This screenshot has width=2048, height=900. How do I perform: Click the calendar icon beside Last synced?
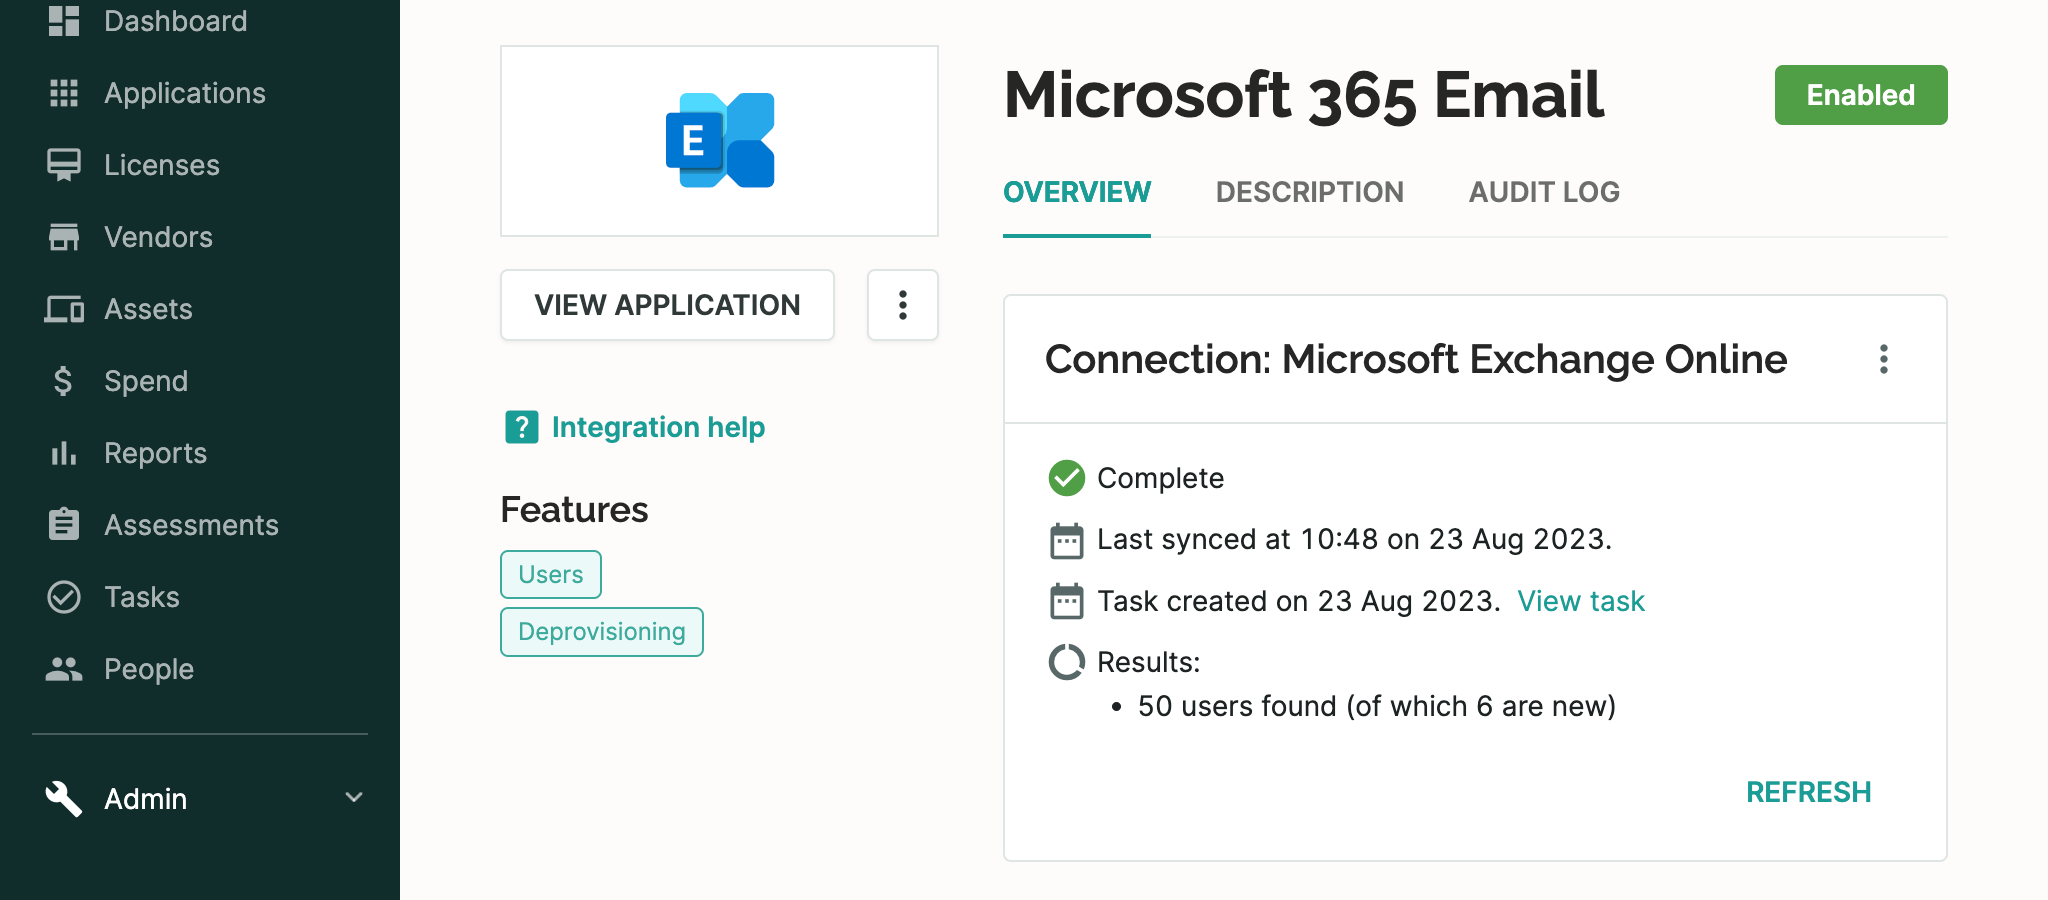[x=1067, y=540]
